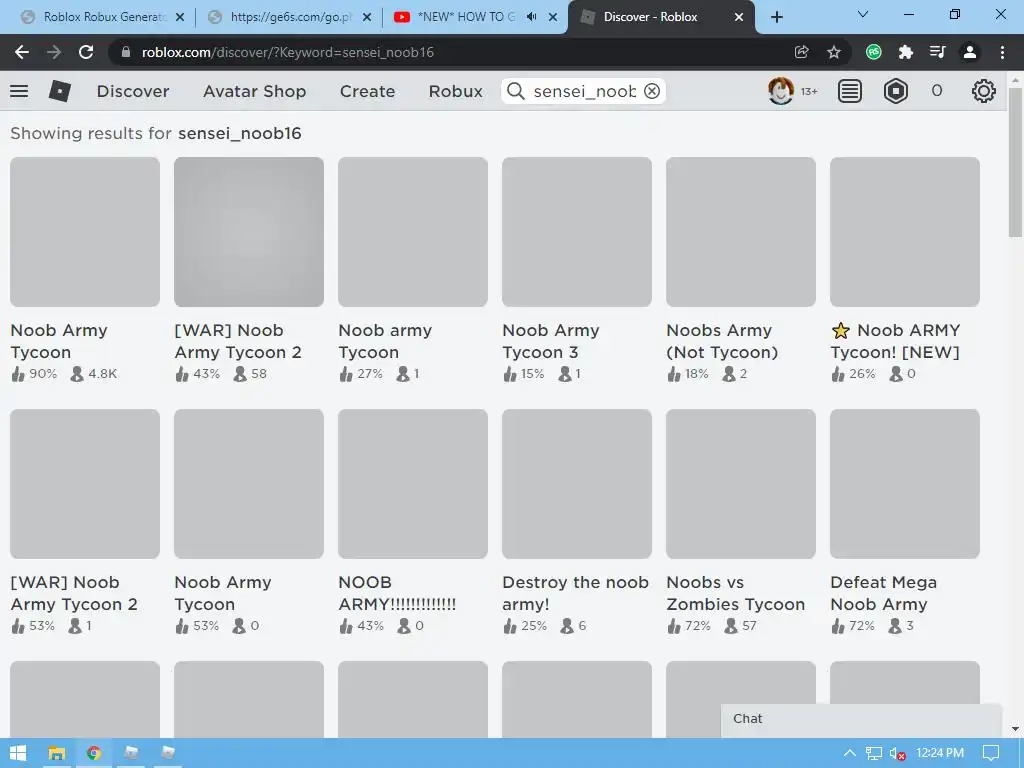Reload the page with the refresh icon
Screen dimensions: 1024x768
click(86, 52)
